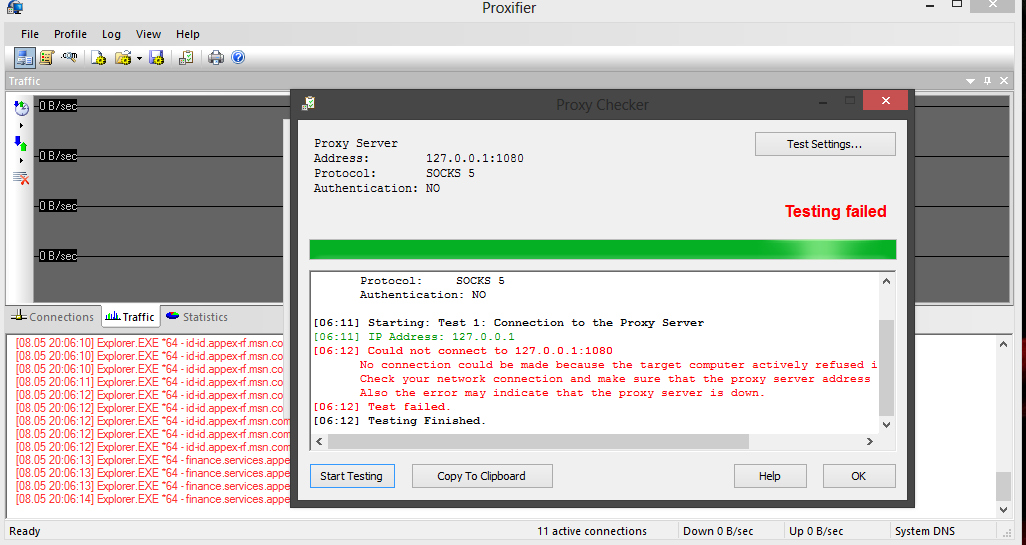
Task: Create a new profile via toolbar icon
Action: pyautogui.click(x=99, y=58)
